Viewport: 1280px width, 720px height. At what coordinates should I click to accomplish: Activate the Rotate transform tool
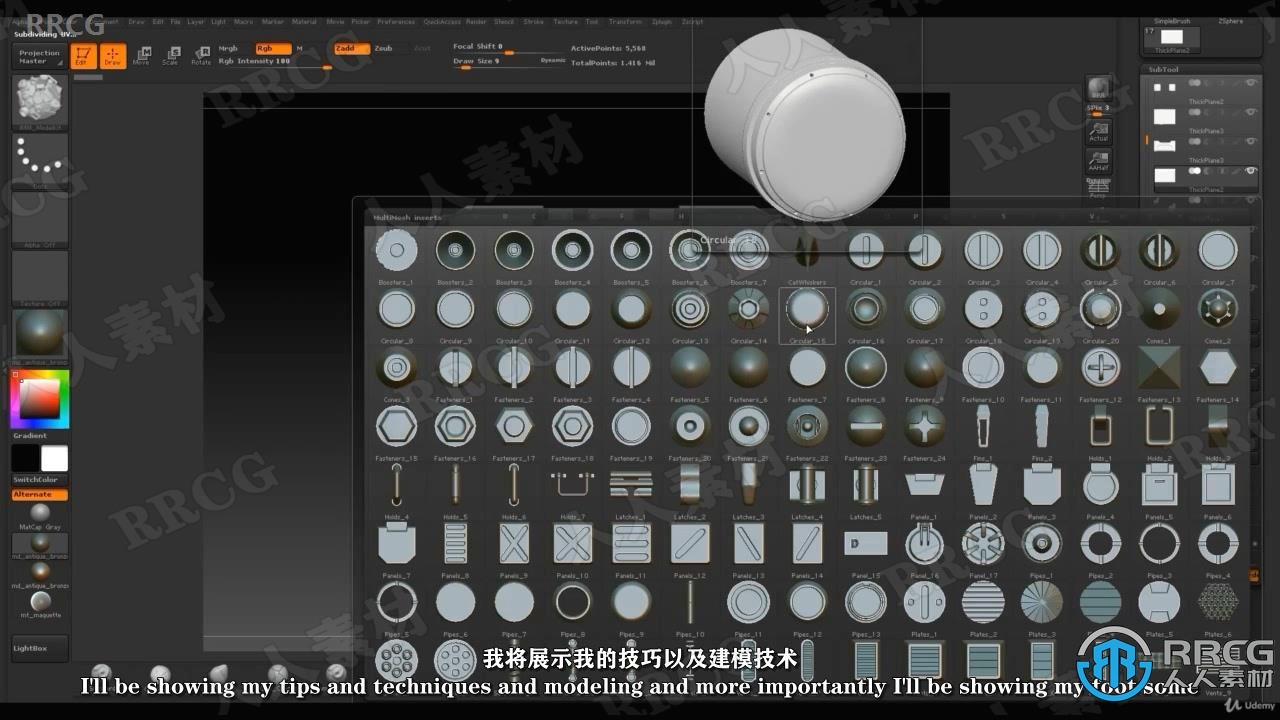pyautogui.click(x=201, y=56)
